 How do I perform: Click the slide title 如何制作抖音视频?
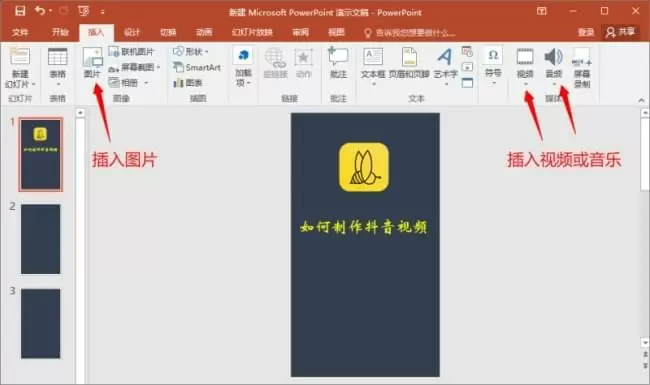click(364, 227)
